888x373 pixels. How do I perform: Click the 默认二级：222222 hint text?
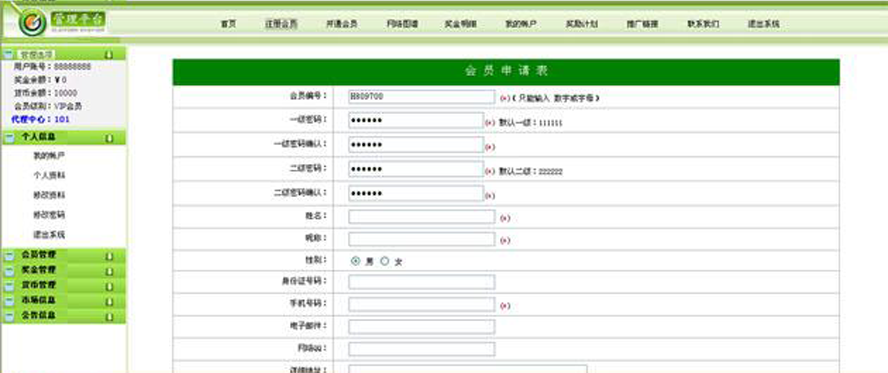(531, 171)
